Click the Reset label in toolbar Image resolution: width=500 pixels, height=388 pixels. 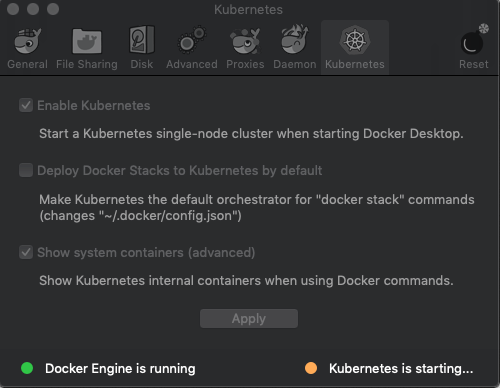click(x=474, y=64)
